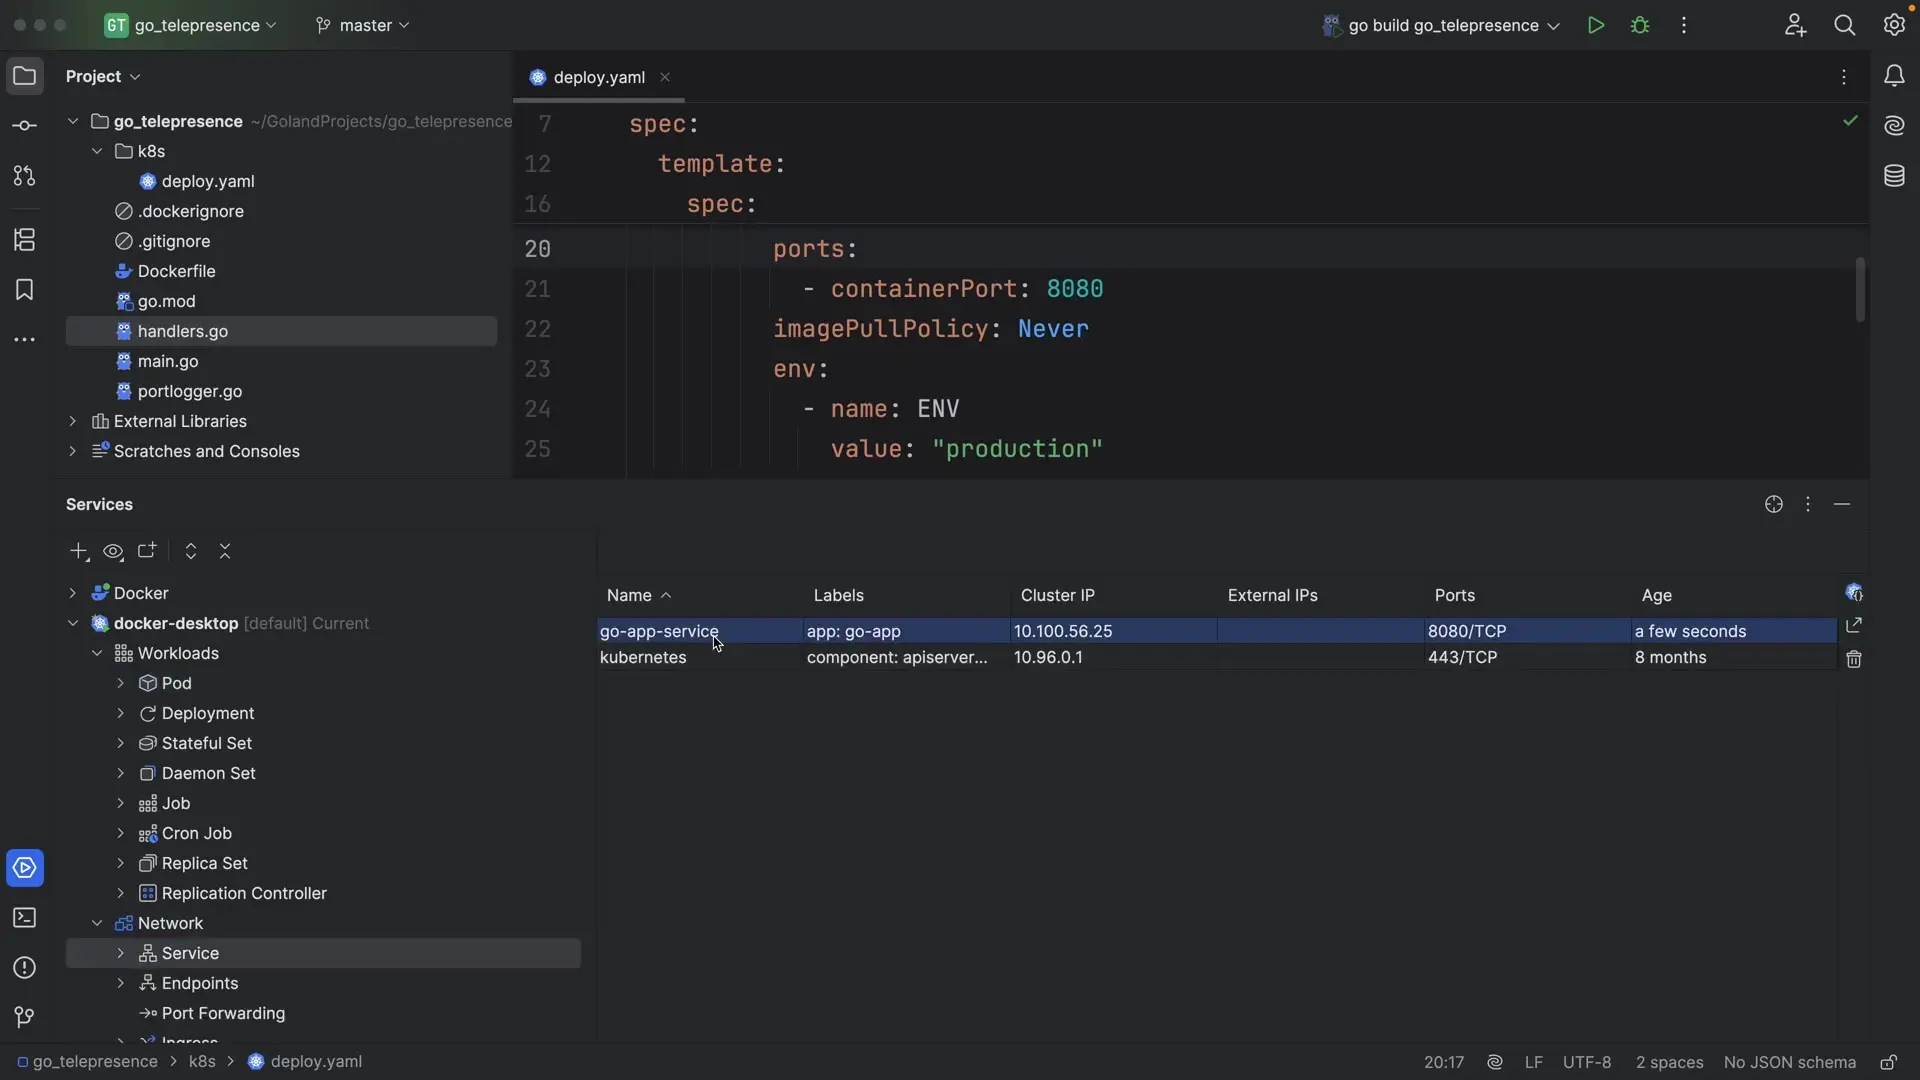This screenshot has width=1920, height=1080.
Task: Select handlers.go in project tree
Action: [282, 331]
